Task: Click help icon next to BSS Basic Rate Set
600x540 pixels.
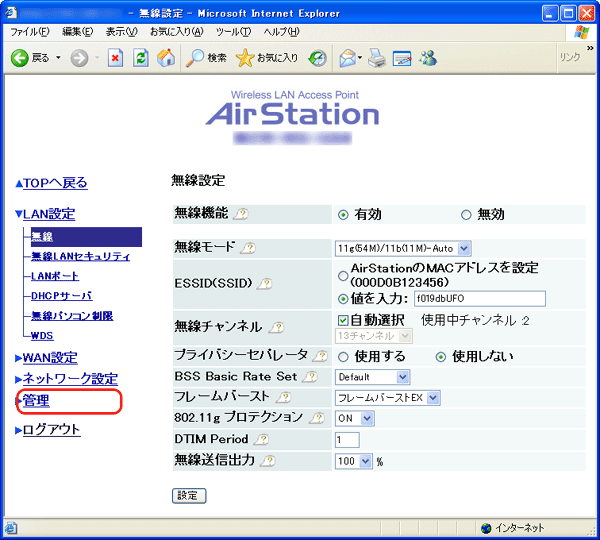Action: pos(310,377)
